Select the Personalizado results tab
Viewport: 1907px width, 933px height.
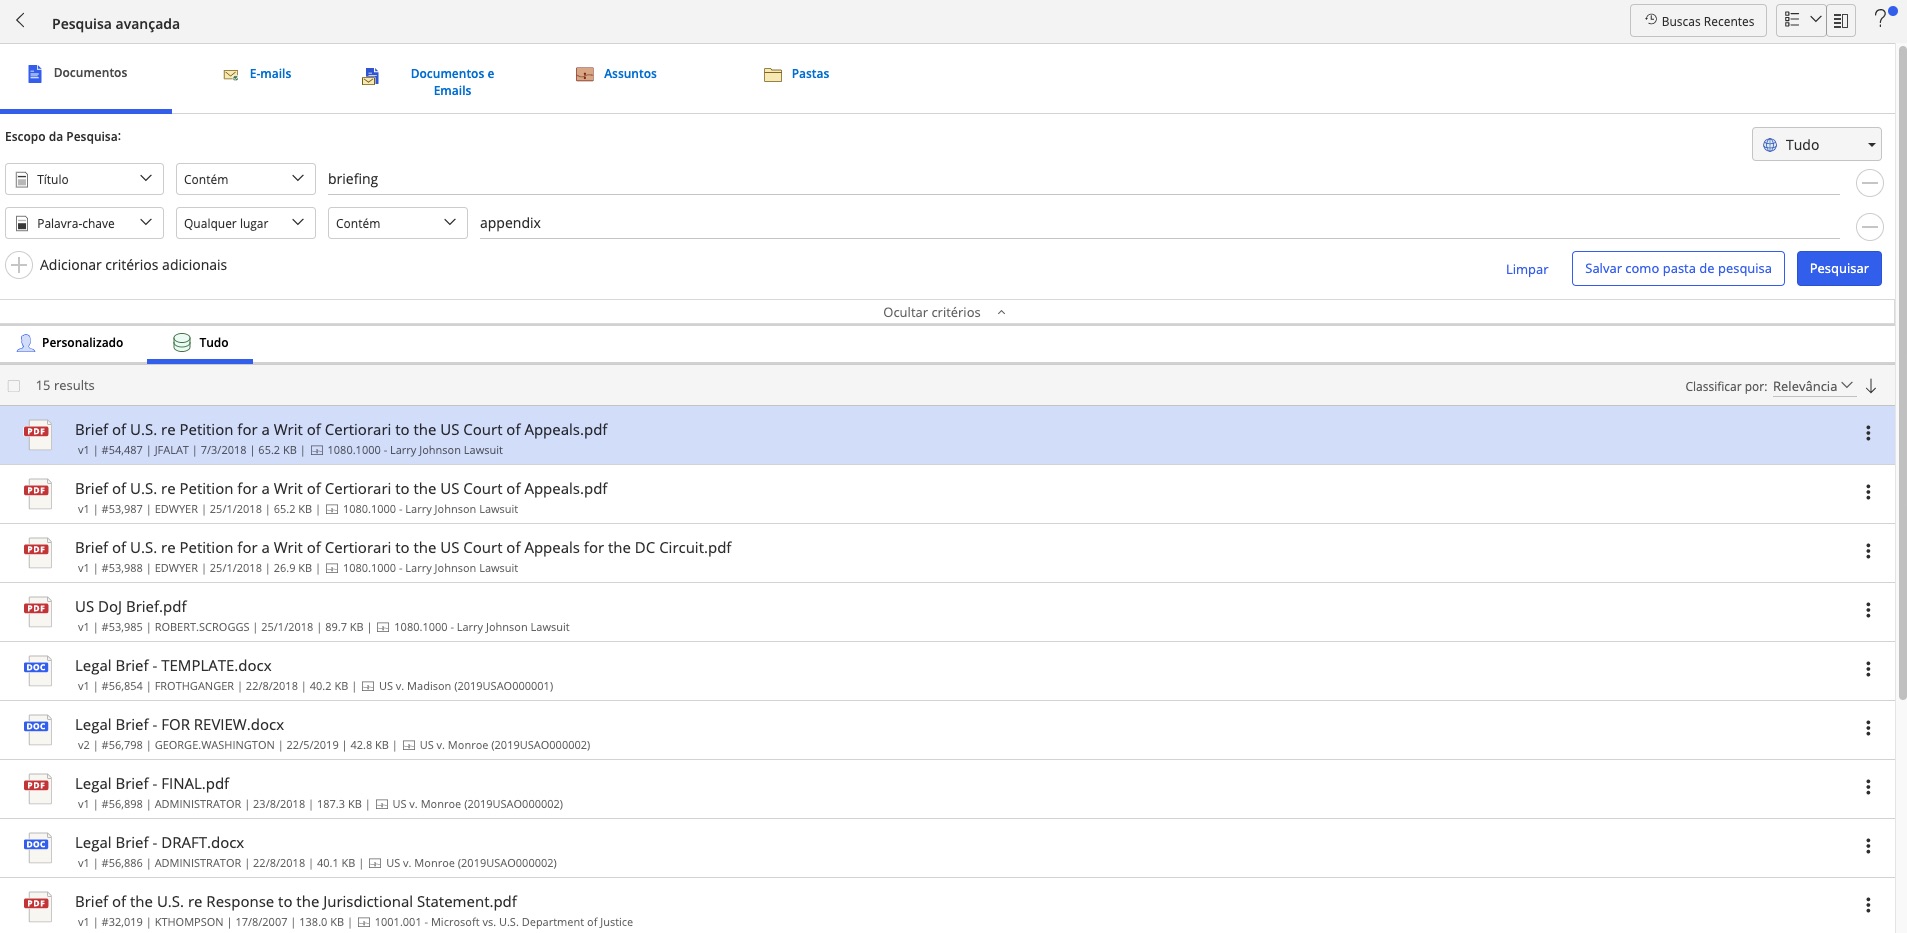(70, 342)
